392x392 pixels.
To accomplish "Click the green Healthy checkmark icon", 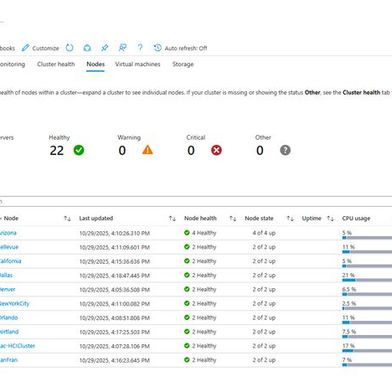I will 79,150.
